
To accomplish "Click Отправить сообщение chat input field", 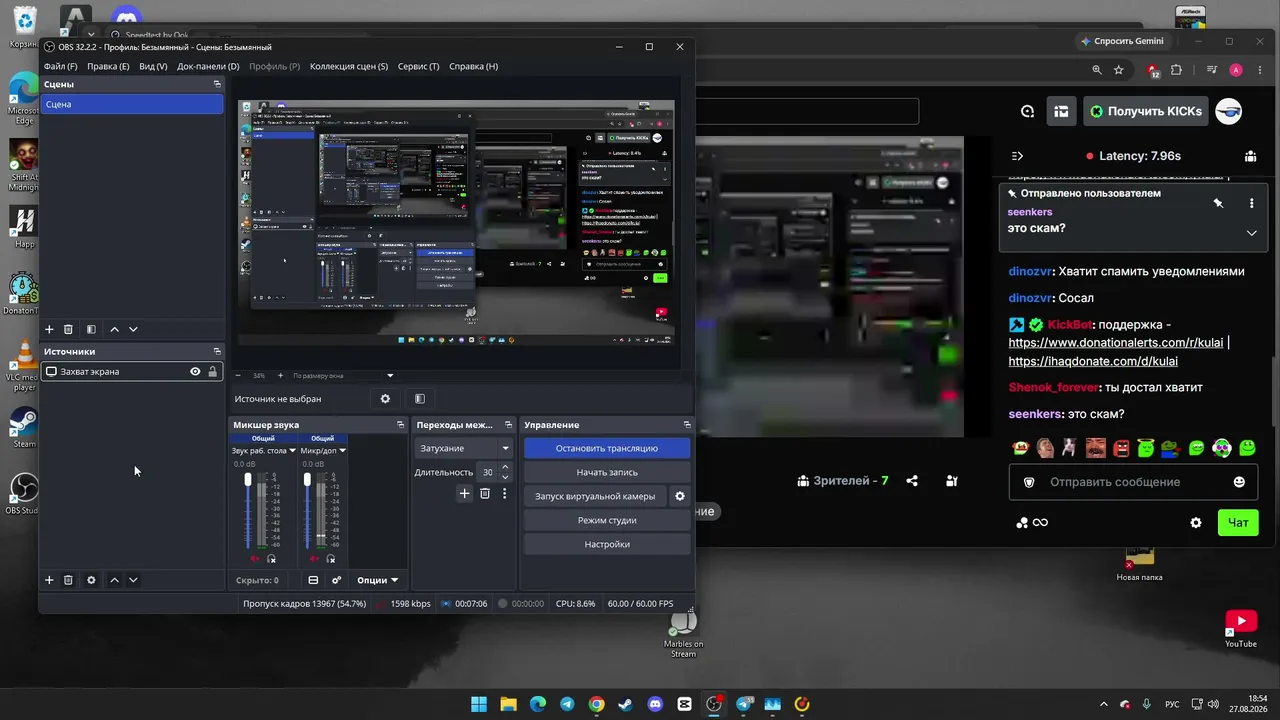I will pyautogui.click(x=1133, y=482).
